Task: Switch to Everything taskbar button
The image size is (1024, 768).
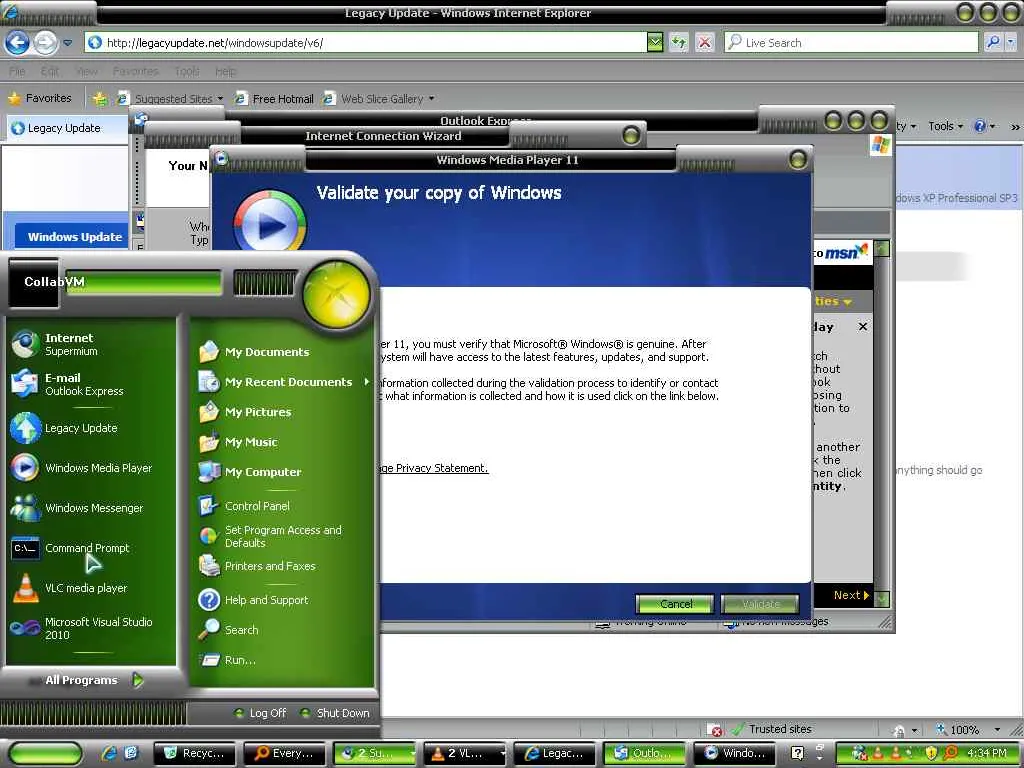Action: tap(285, 753)
